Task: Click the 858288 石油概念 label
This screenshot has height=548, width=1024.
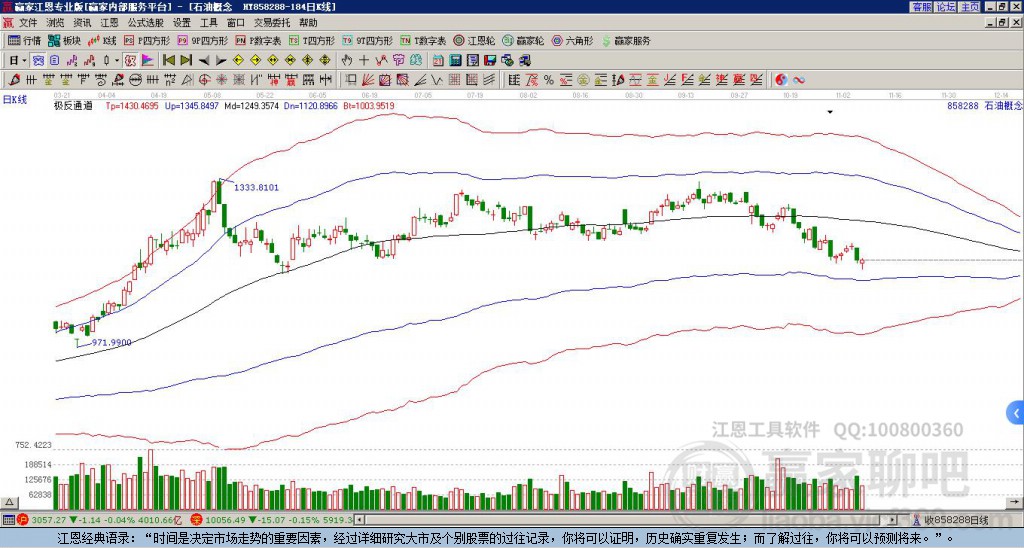Action: [x=984, y=105]
